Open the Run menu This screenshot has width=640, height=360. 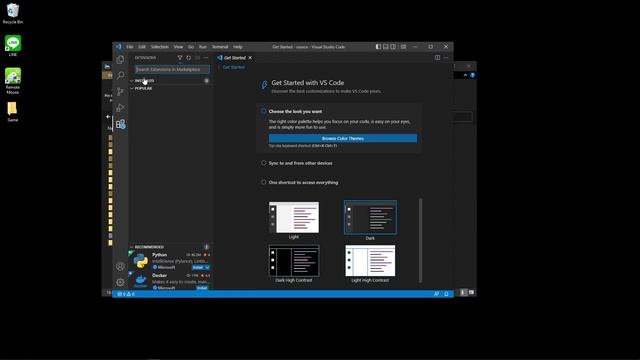[202, 47]
